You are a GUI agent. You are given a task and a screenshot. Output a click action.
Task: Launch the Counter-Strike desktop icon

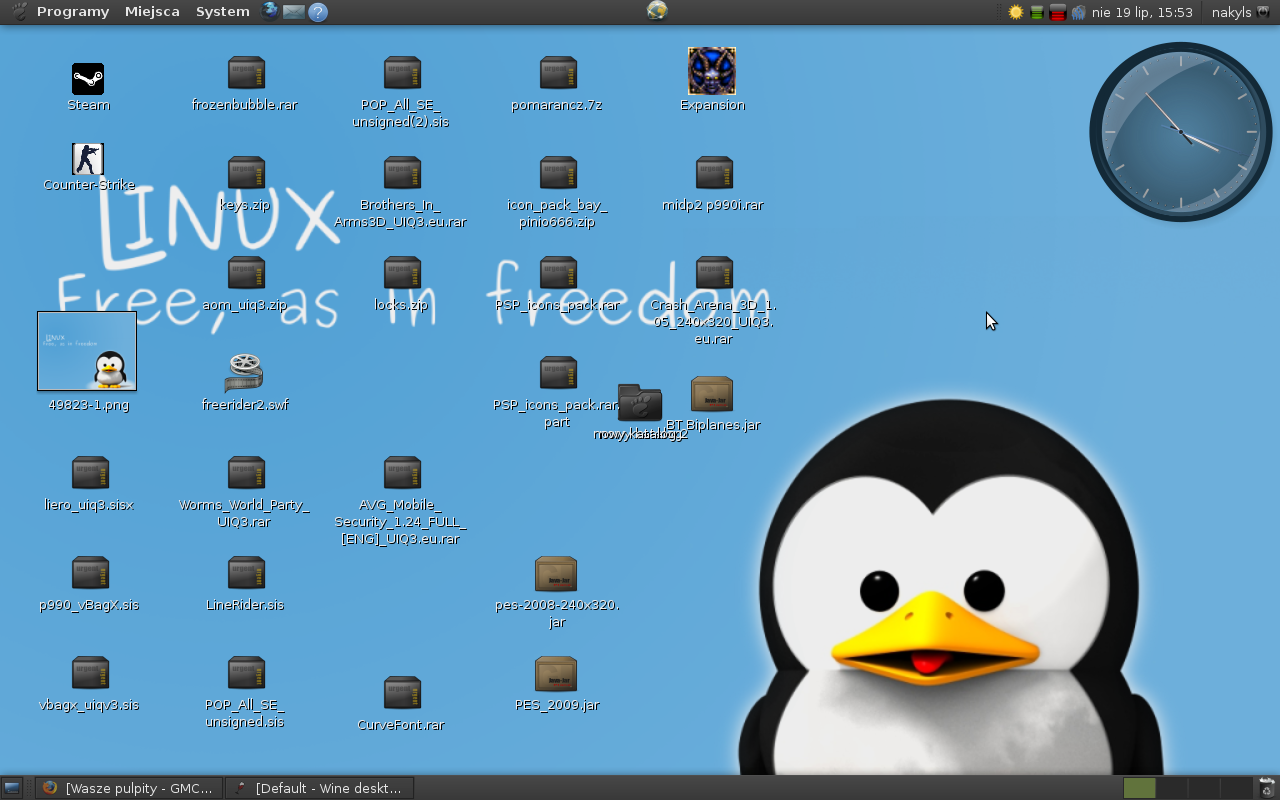88,160
